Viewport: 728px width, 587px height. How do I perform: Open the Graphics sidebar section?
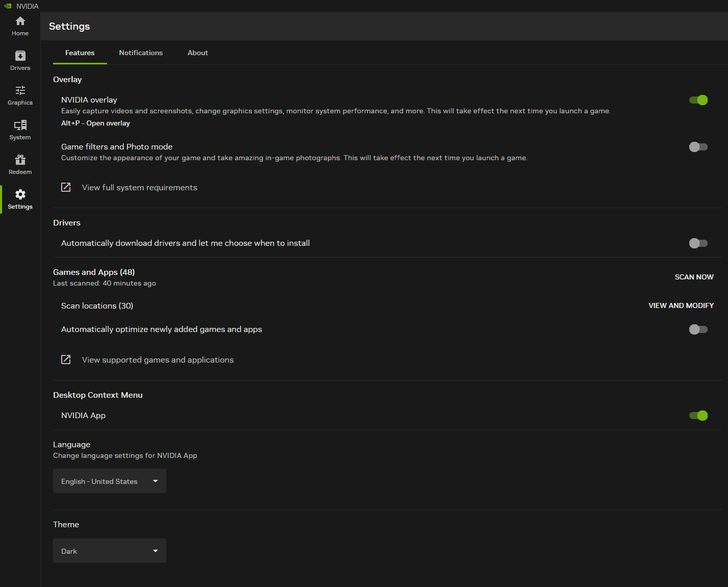tap(20, 95)
